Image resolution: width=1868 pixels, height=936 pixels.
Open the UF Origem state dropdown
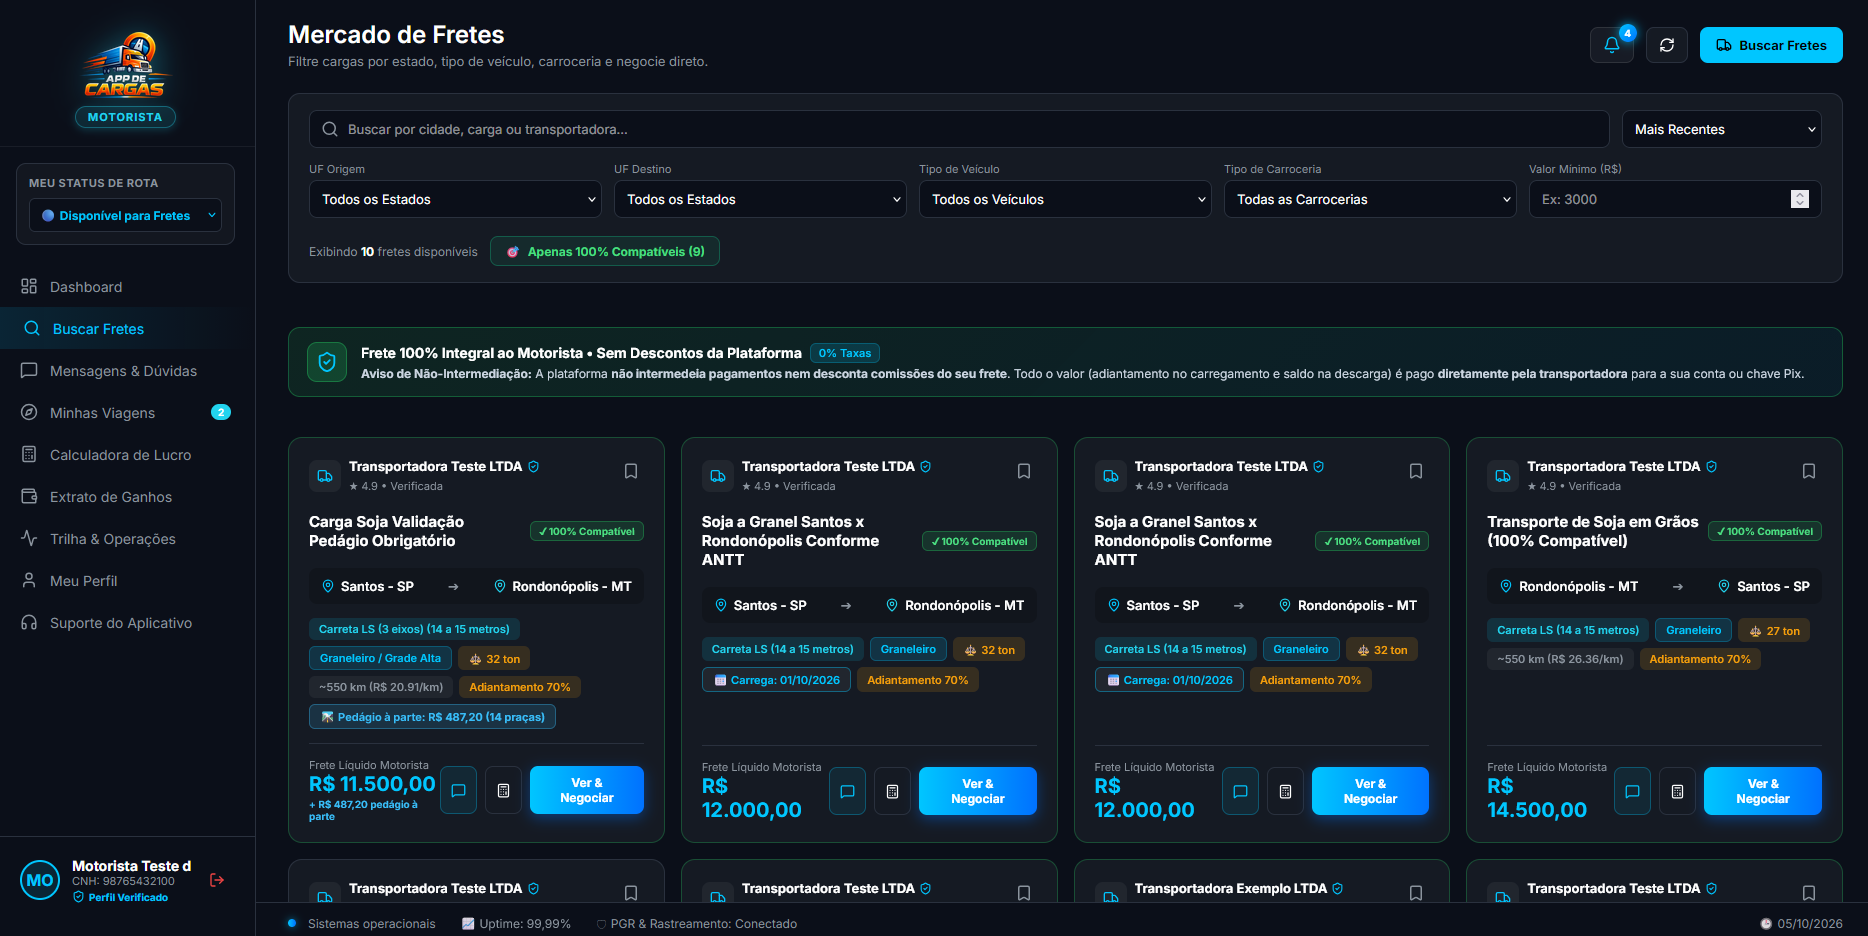point(455,199)
